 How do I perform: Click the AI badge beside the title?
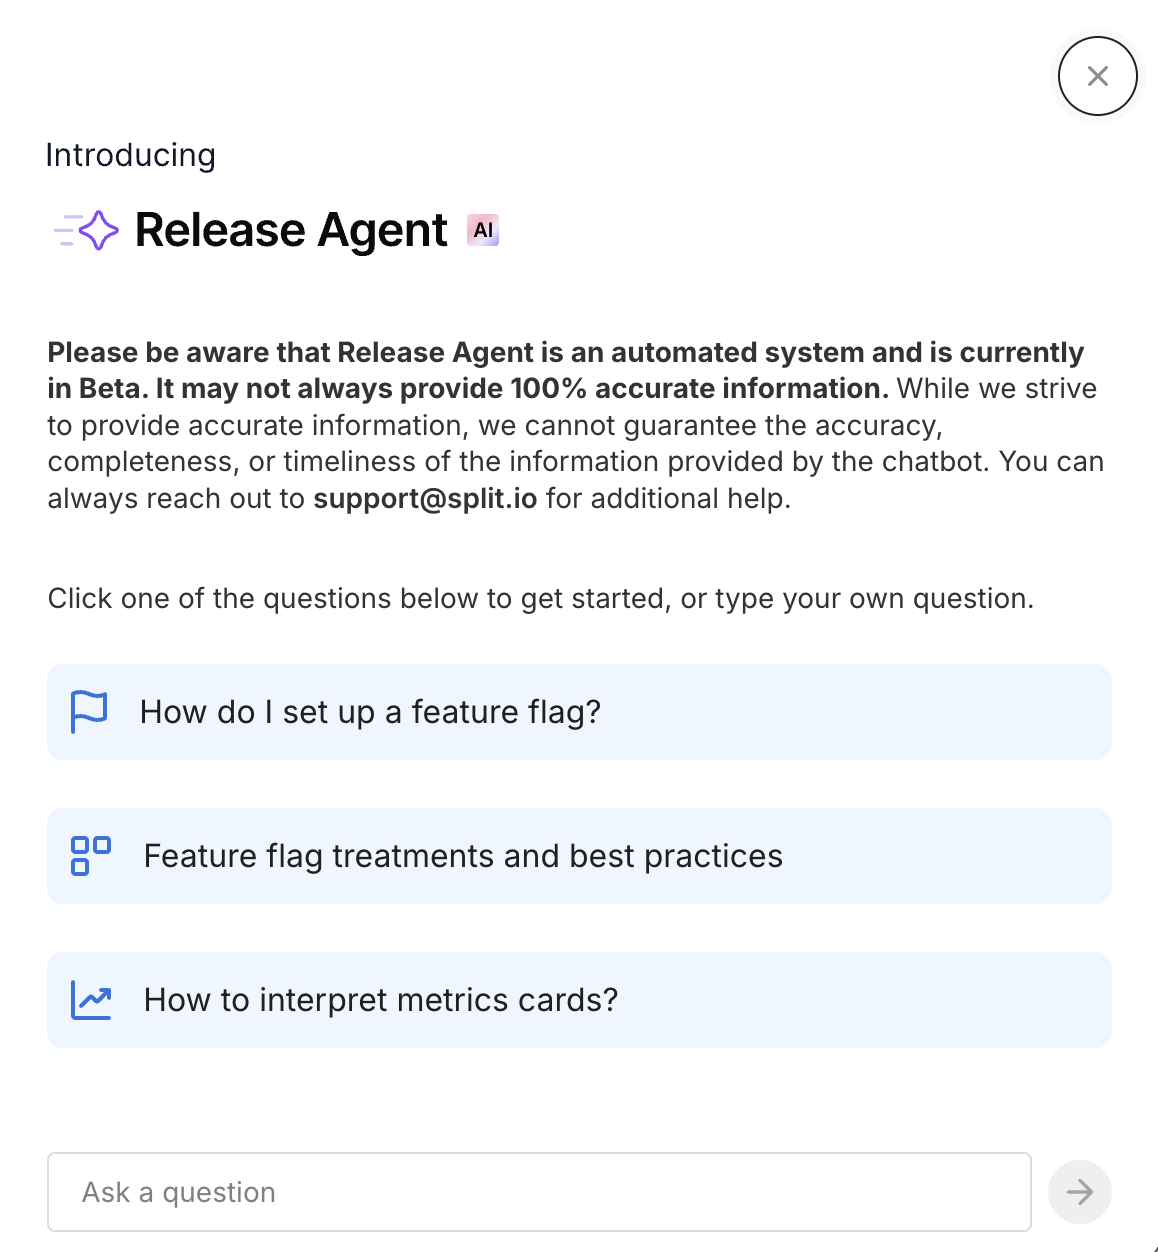483,230
